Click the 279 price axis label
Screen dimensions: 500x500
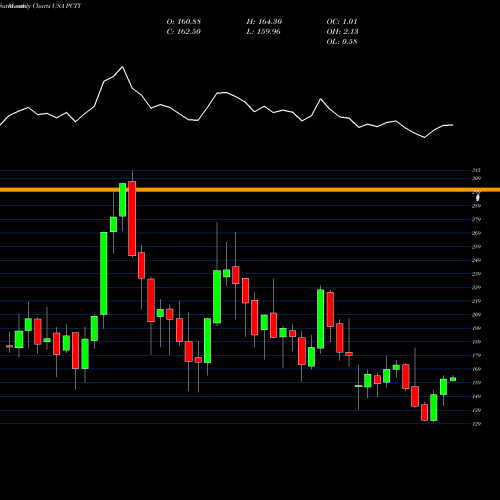[x=476, y=220]
